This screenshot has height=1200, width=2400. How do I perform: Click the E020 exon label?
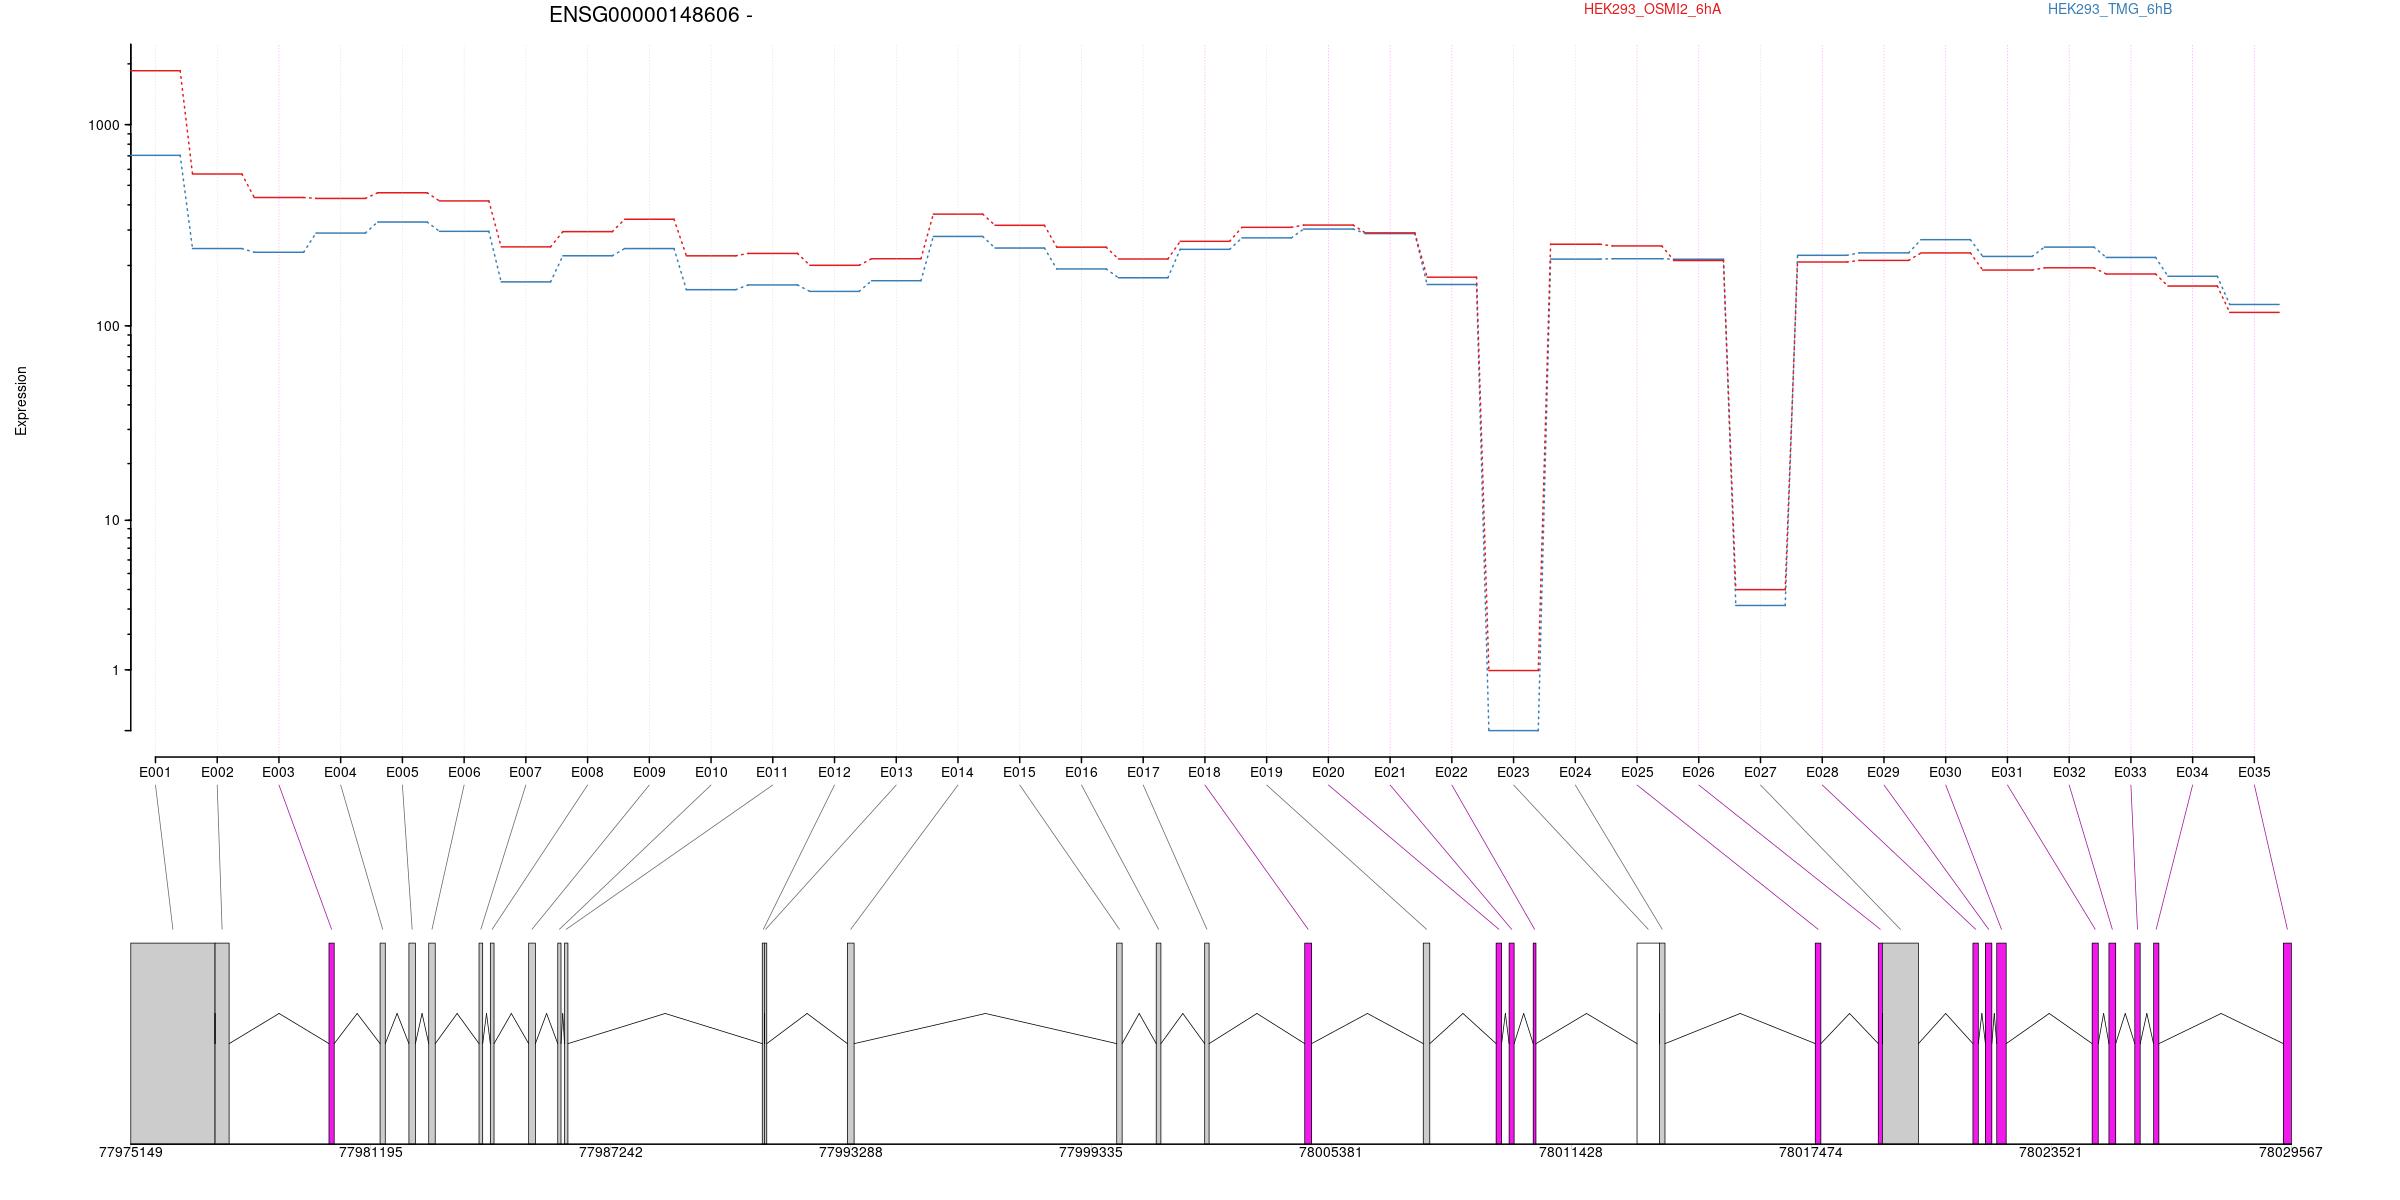1328,772
